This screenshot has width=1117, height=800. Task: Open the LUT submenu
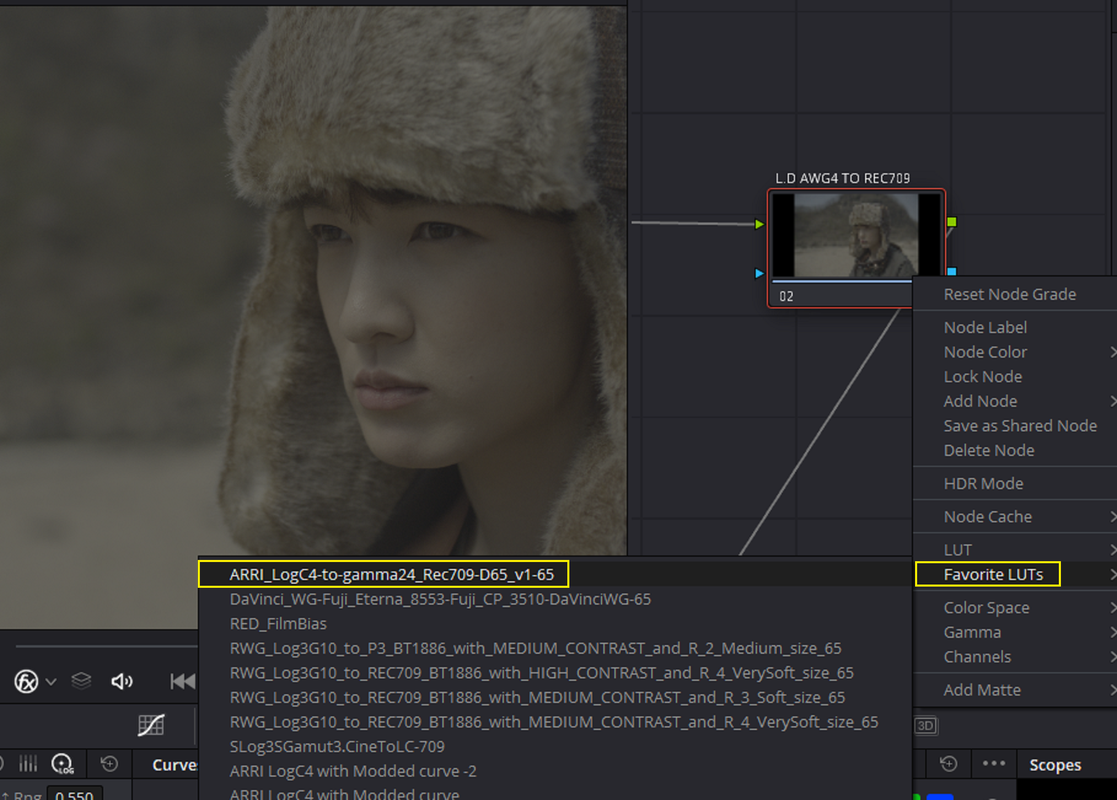[1015, 550]
